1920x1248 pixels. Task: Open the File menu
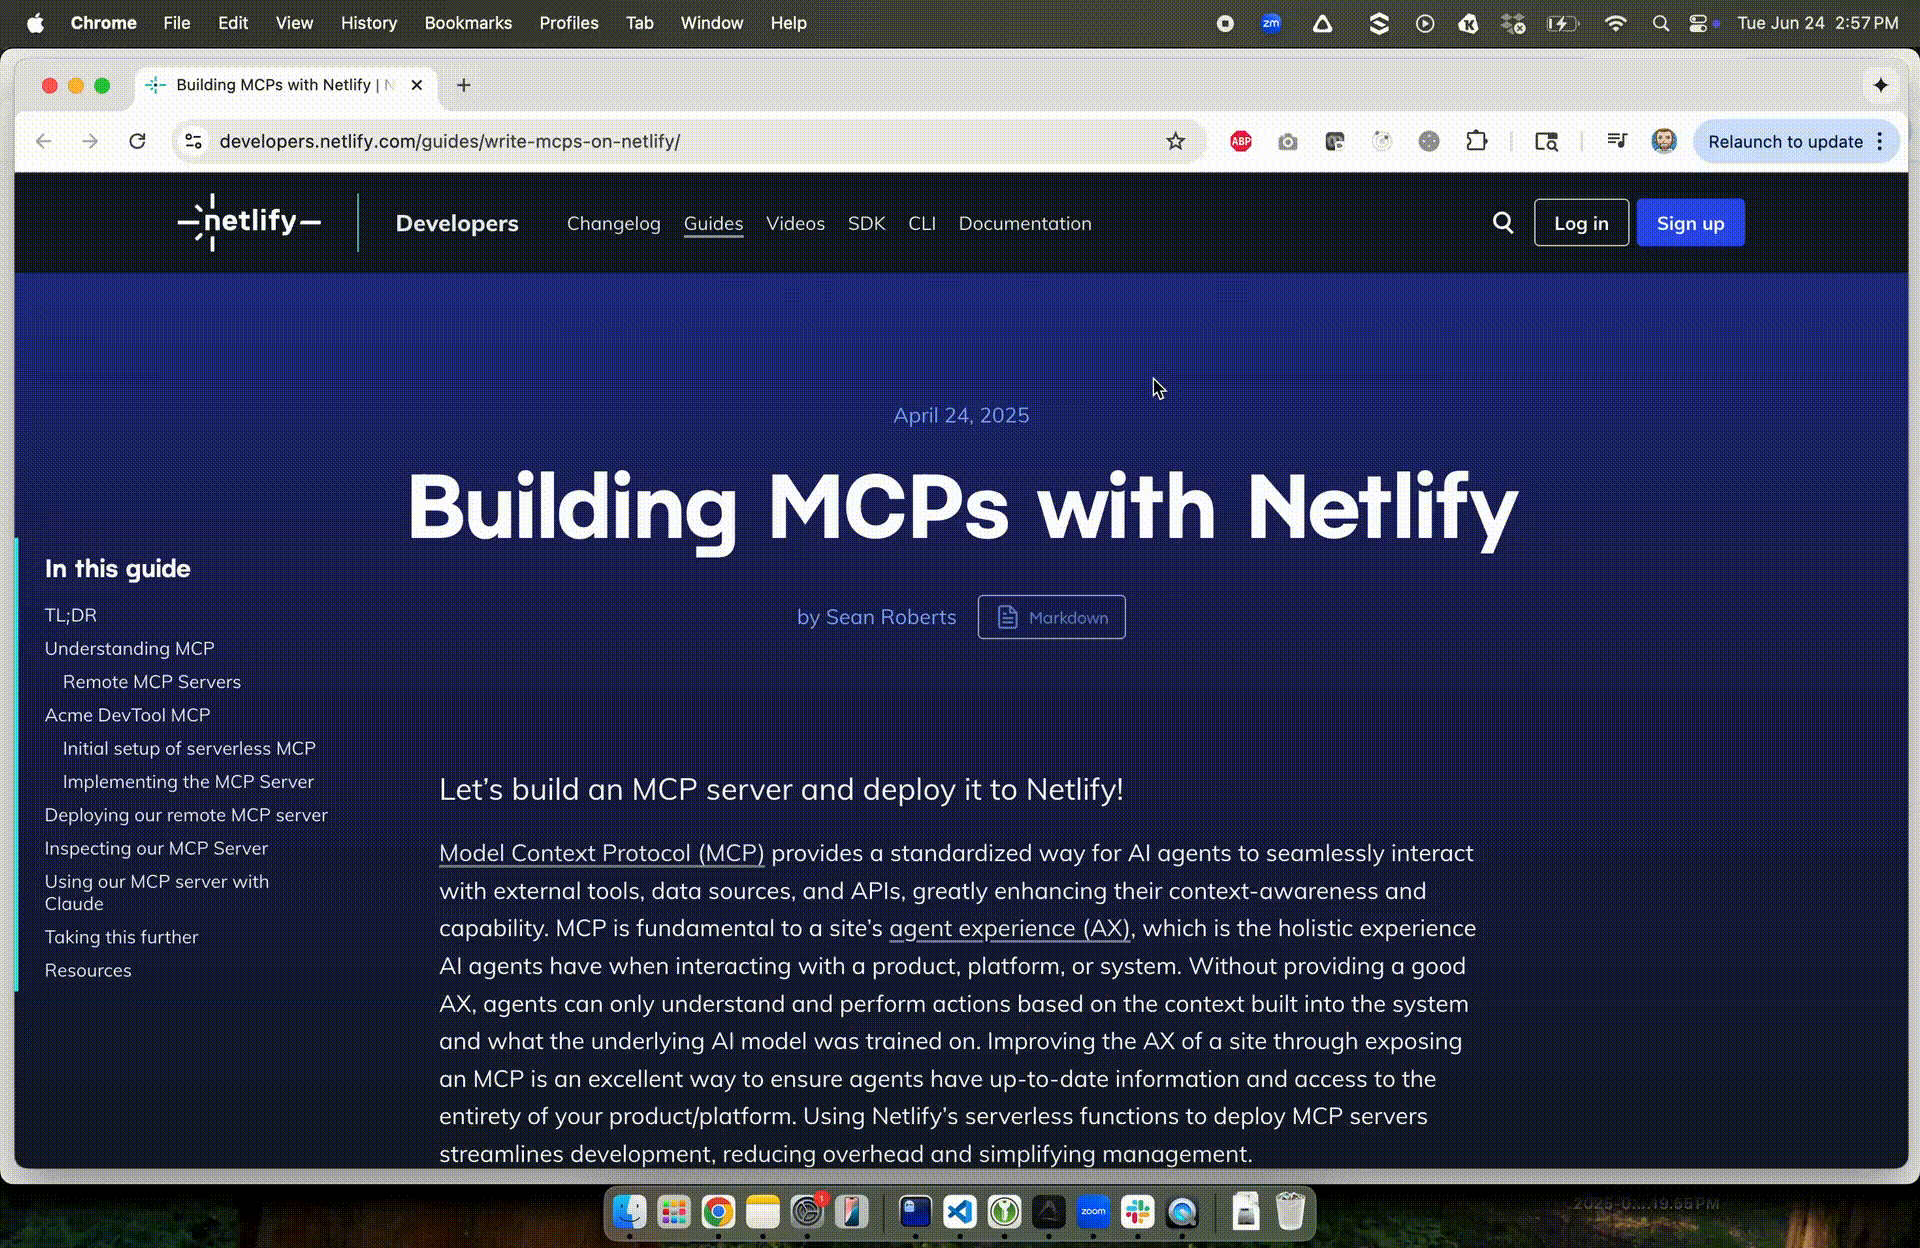(x=177, y=23)
